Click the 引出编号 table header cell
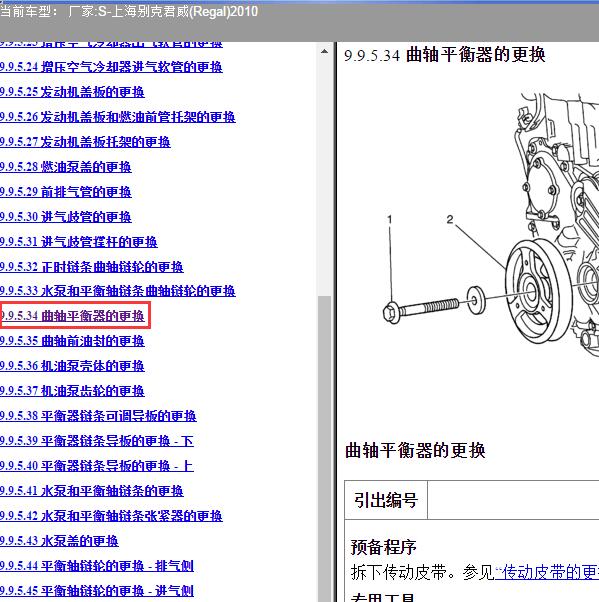This screenshot has height=602, width=599. (386, 500)
